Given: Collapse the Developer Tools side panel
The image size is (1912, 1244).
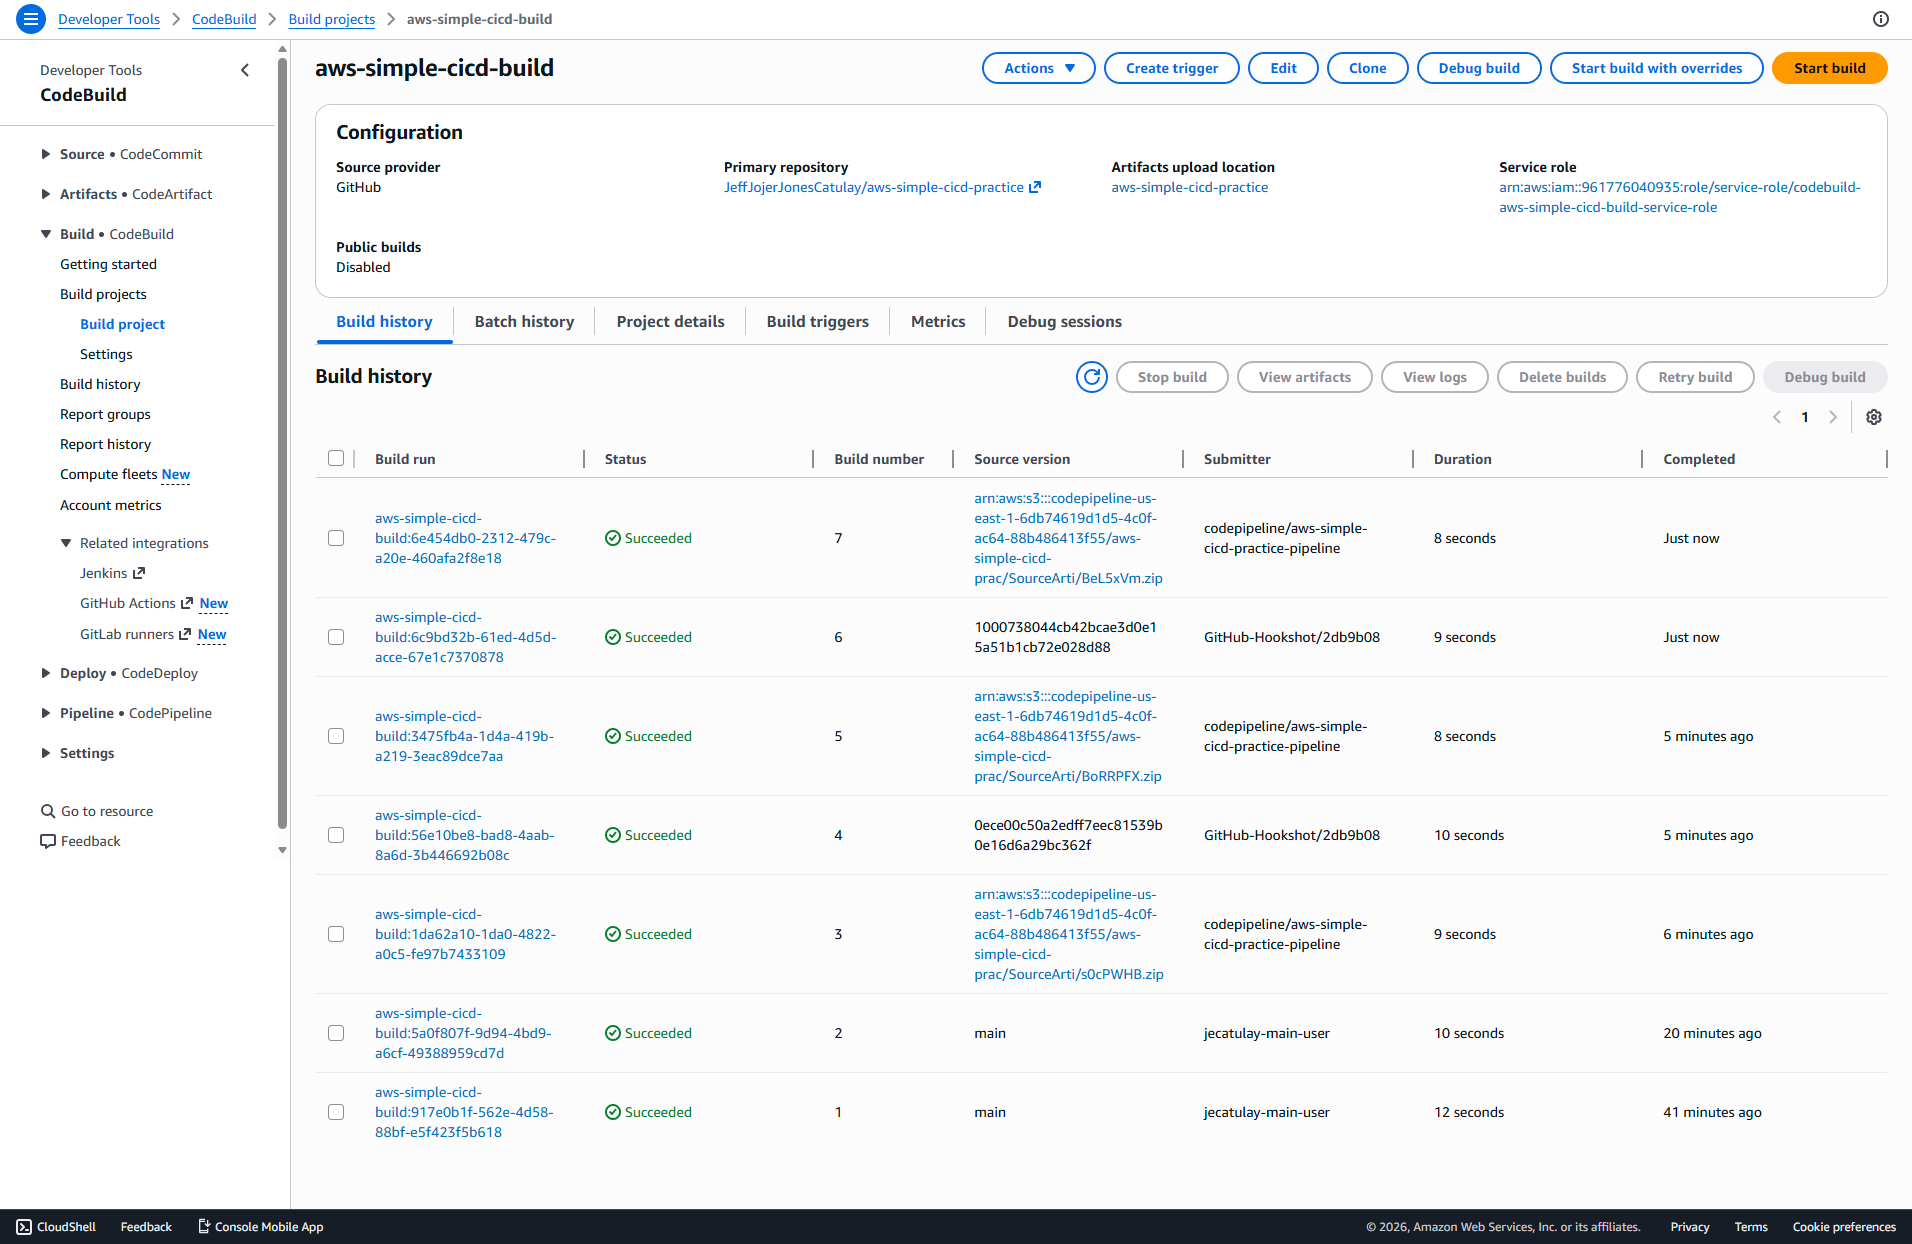Looking at the screenshot, I should (245, 70).
